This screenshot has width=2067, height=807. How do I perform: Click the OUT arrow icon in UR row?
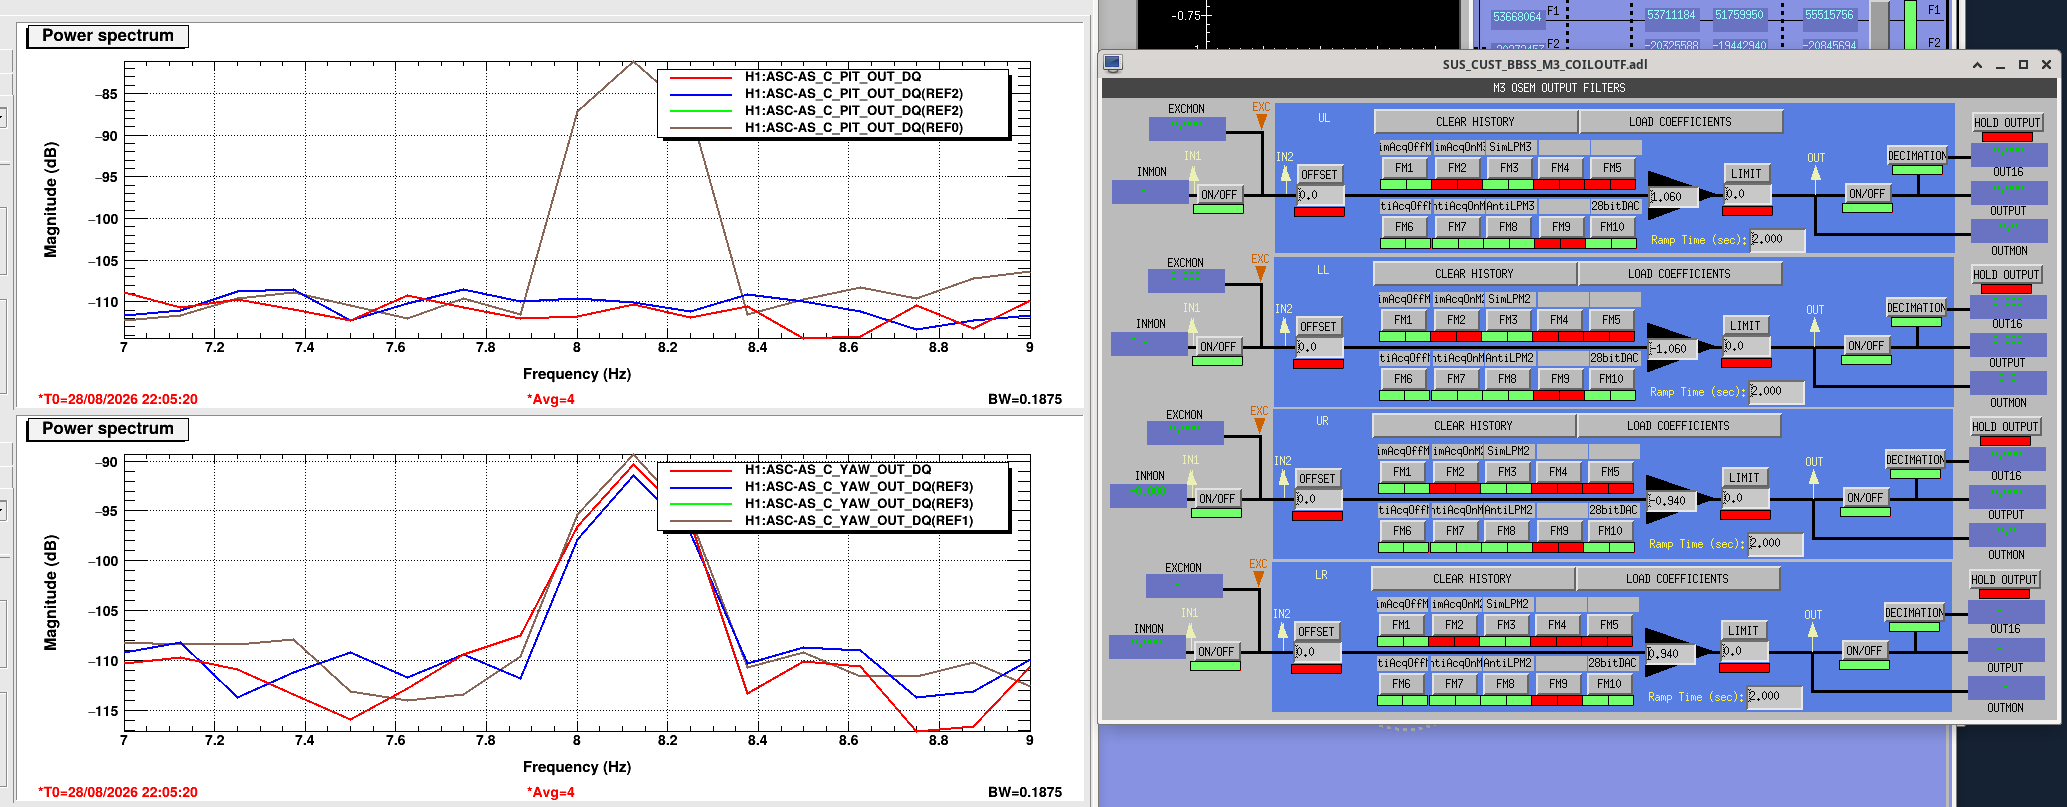1813,478
